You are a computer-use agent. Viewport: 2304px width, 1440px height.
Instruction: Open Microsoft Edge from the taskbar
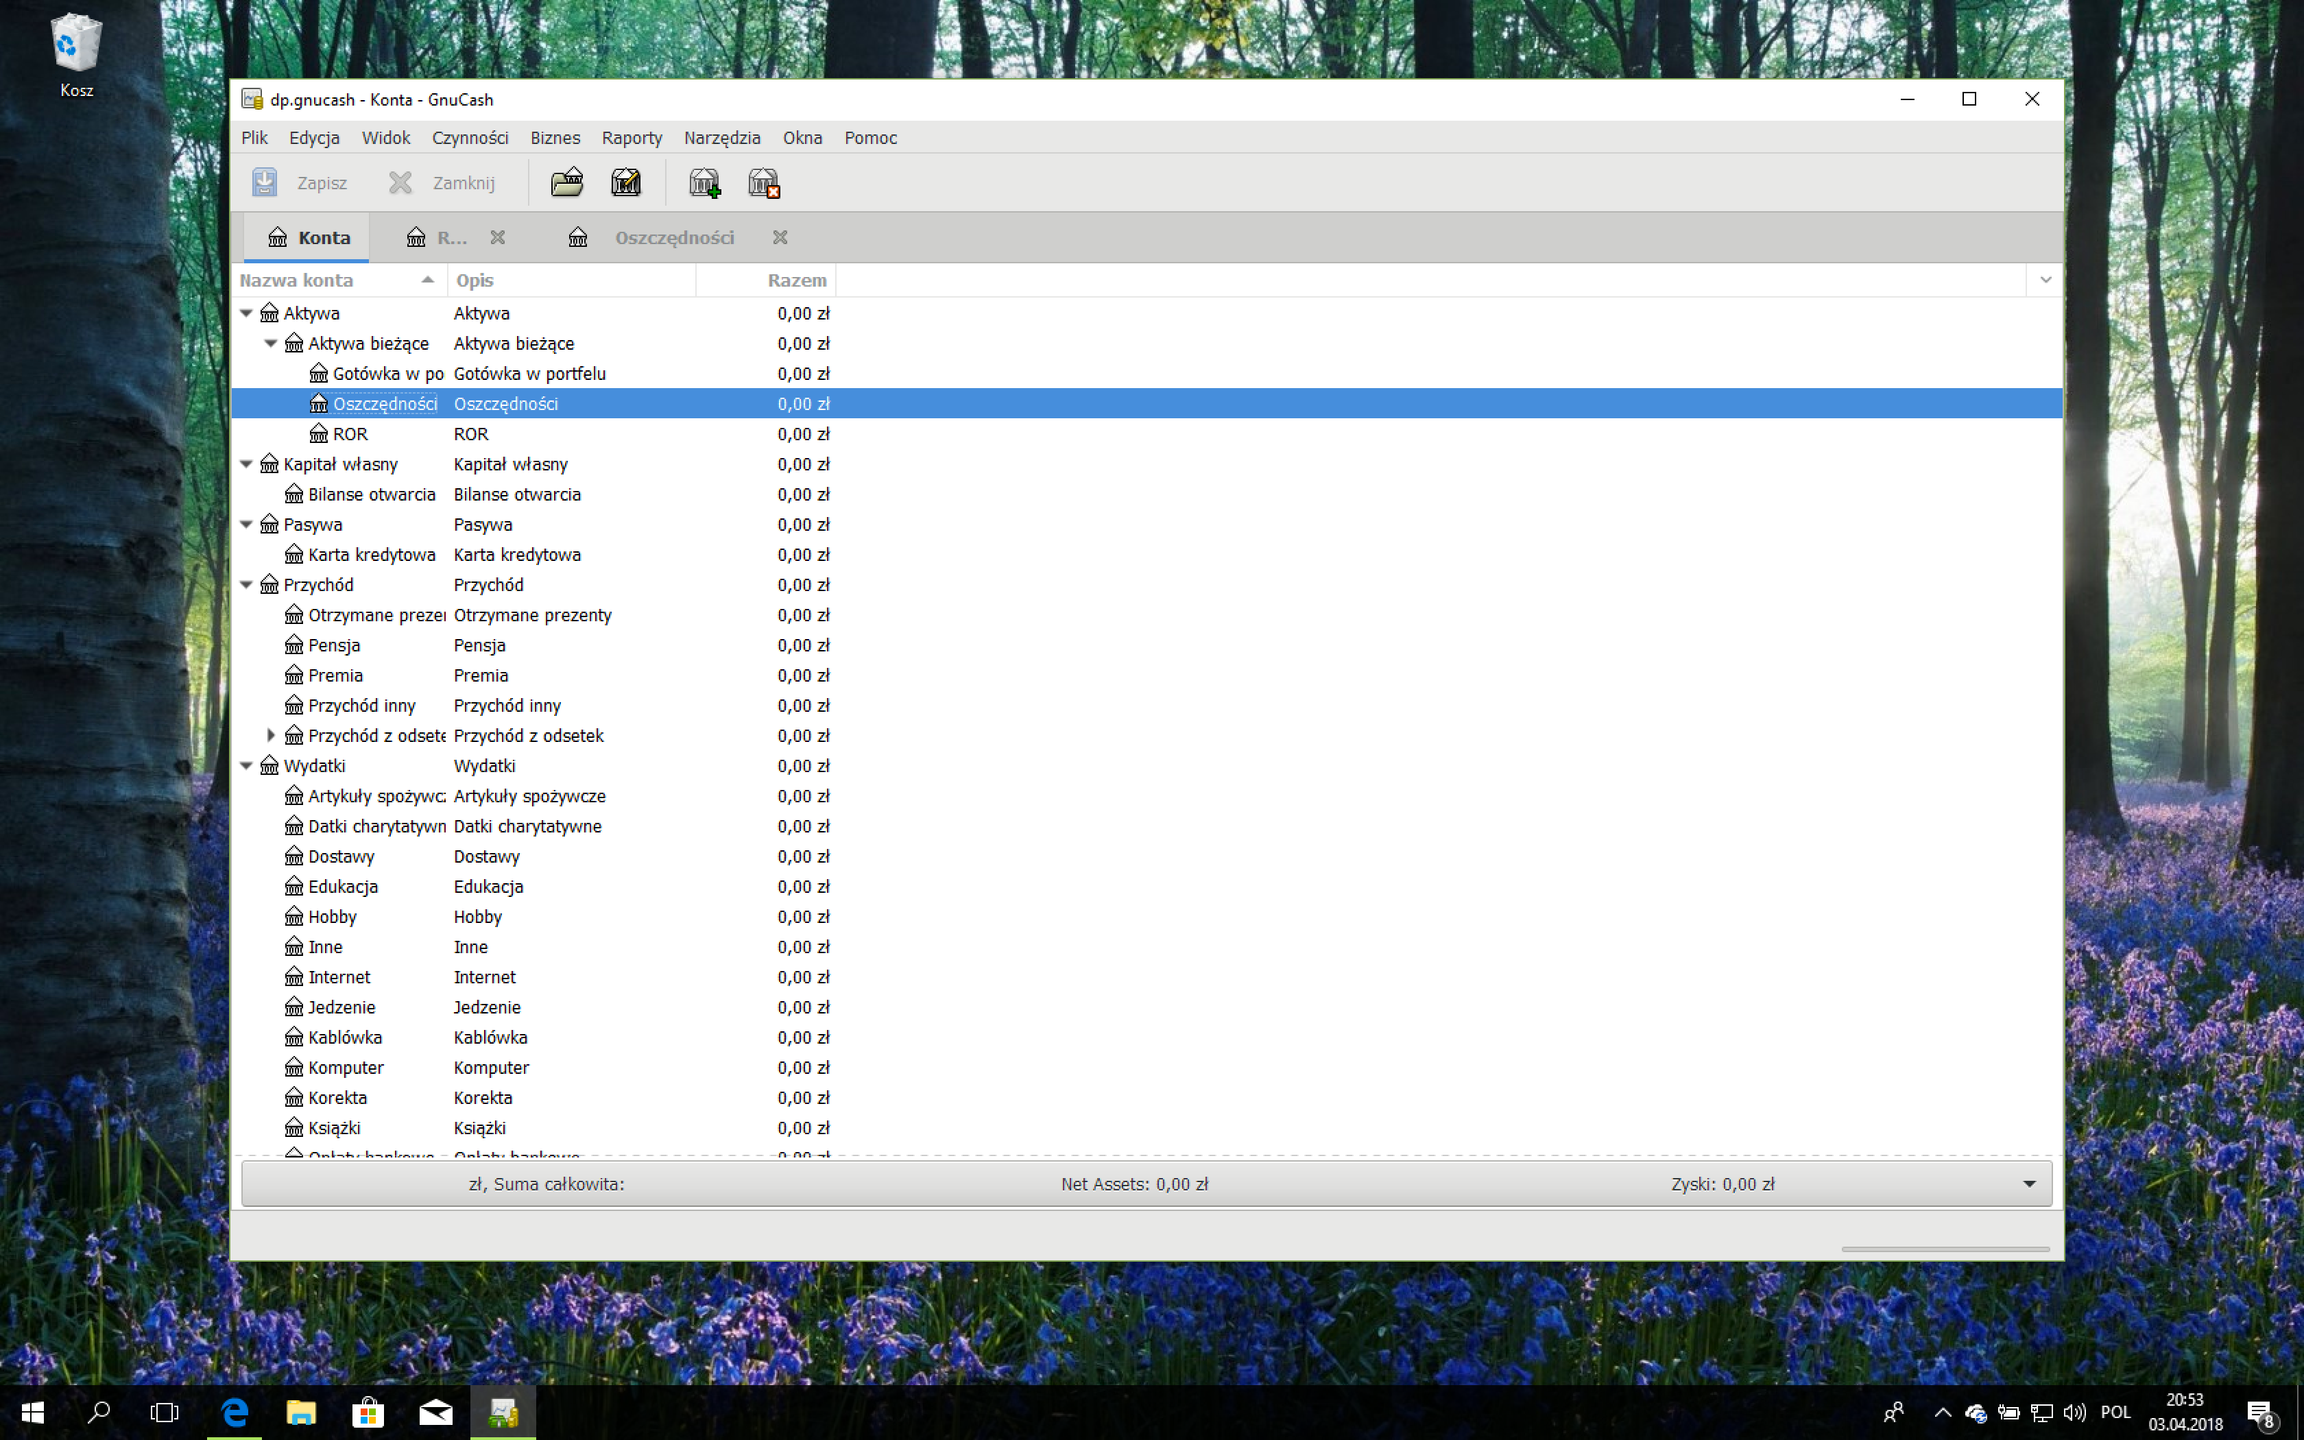point(235,1412)
